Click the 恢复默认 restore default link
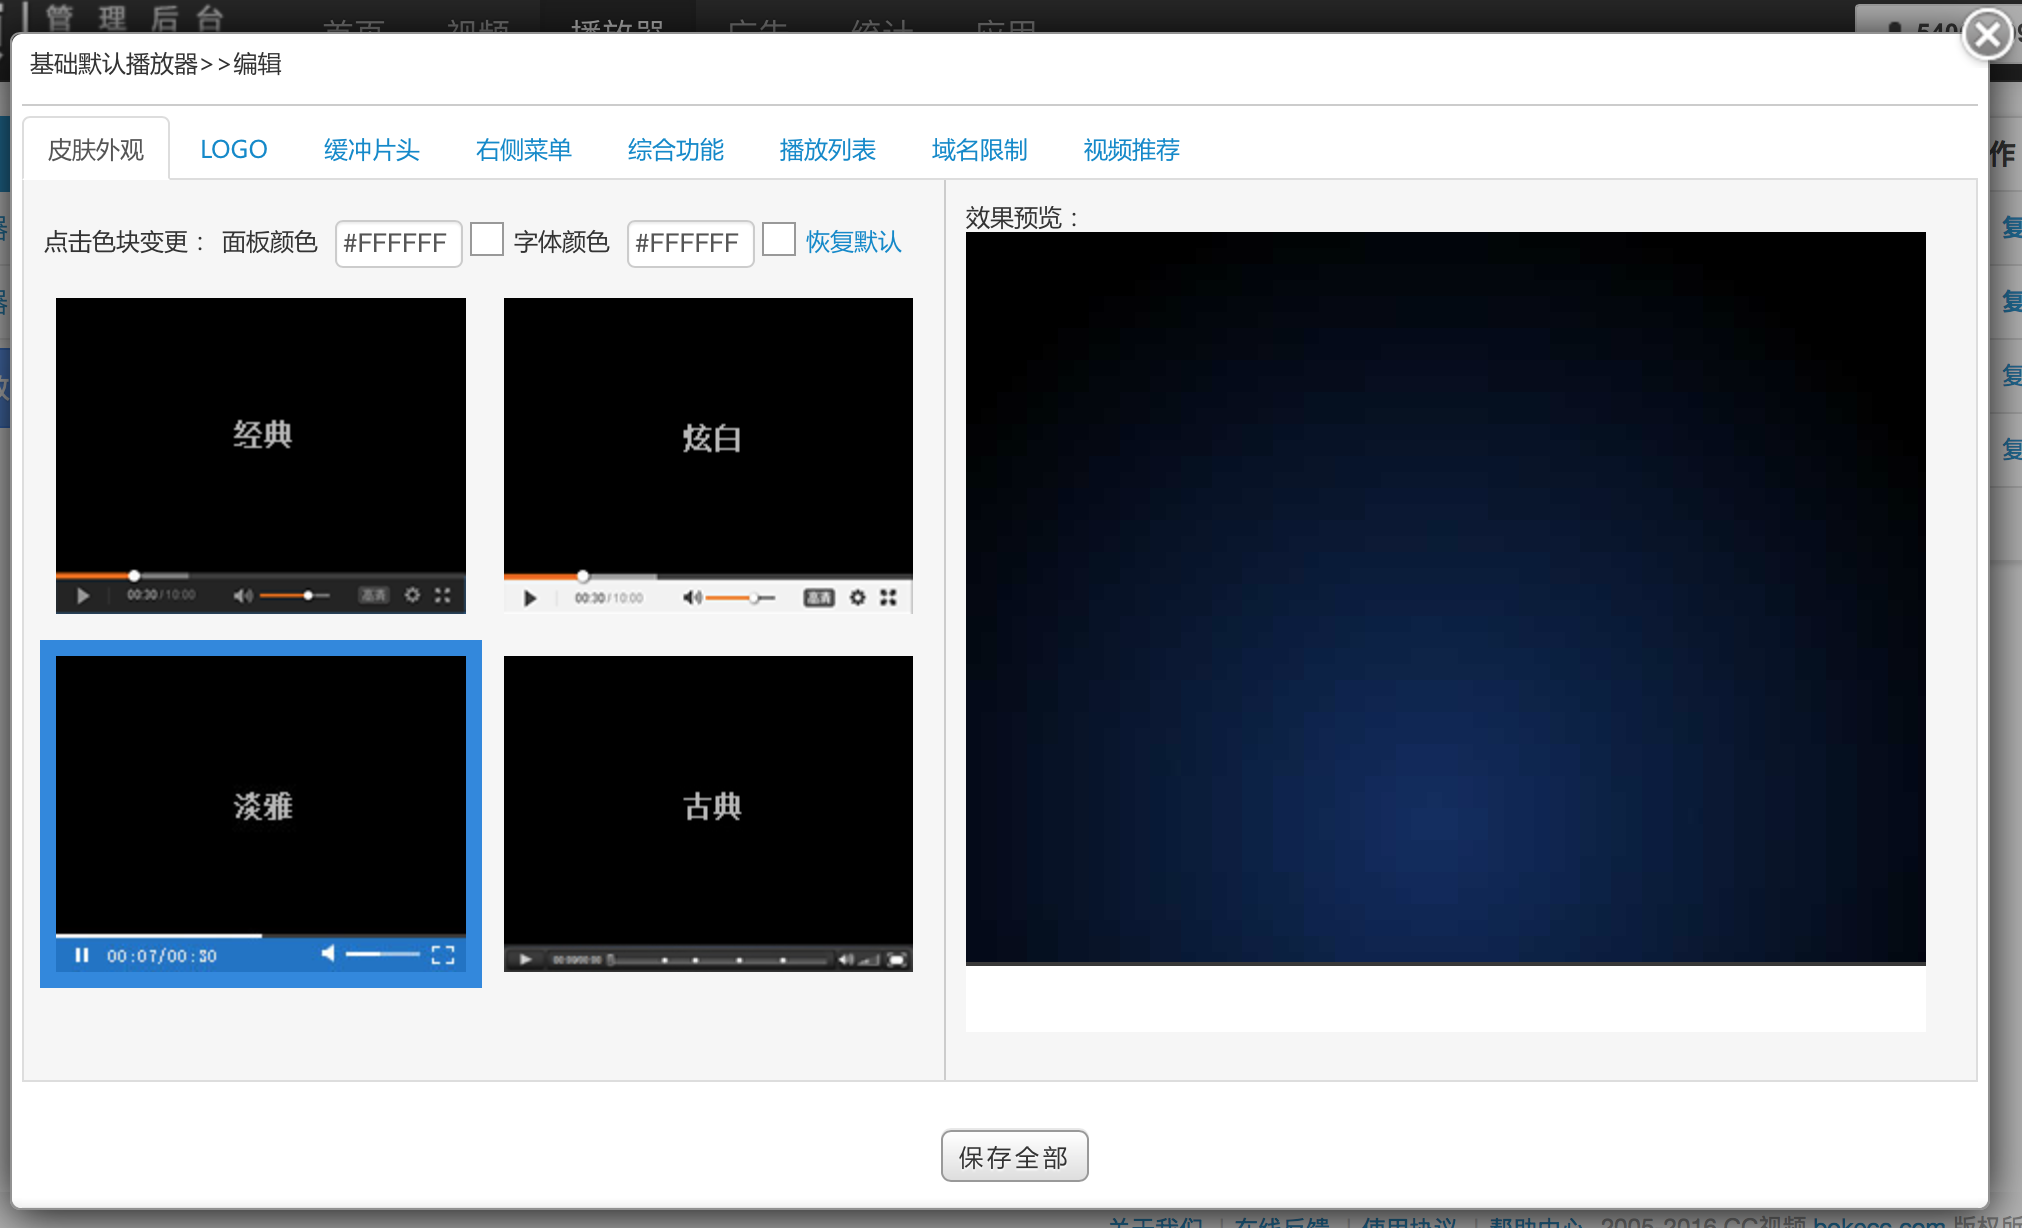The image size is (2022, 1228). tap(853, 242)
